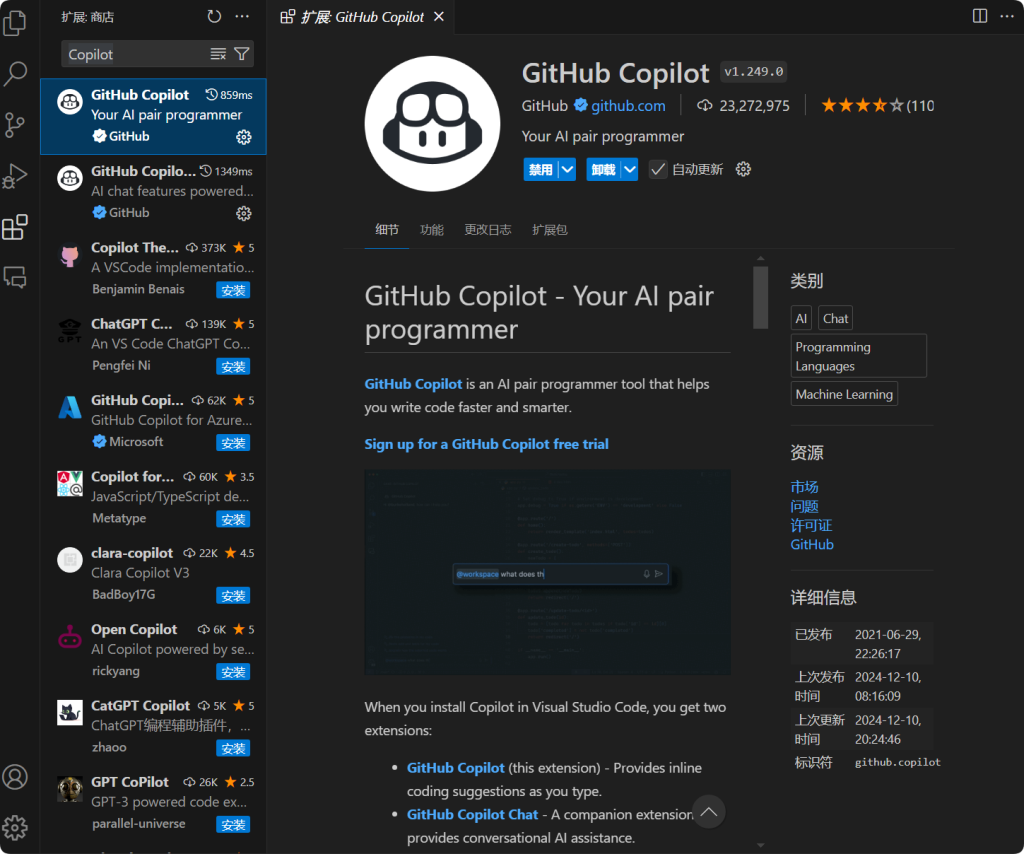The width and height of the screenshot is (1024, 854).
Task: Open the Source Control view
Action: pyautogui.click(x=15, y=125)
